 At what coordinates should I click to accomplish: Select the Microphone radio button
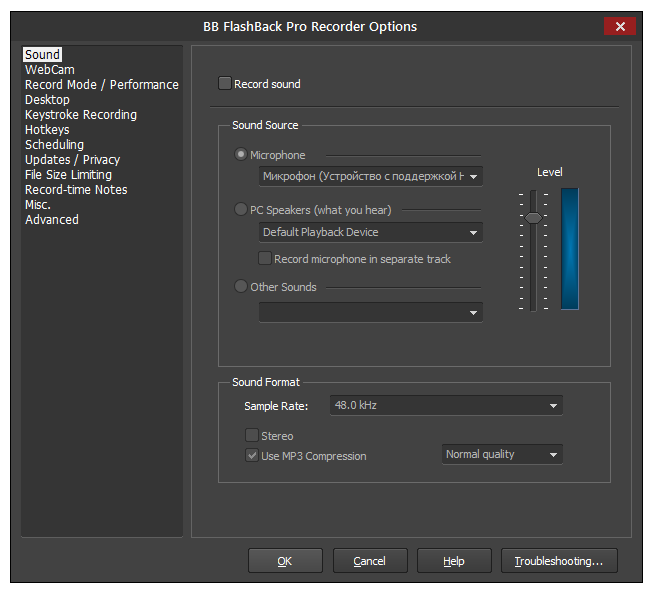coord(240,155)
